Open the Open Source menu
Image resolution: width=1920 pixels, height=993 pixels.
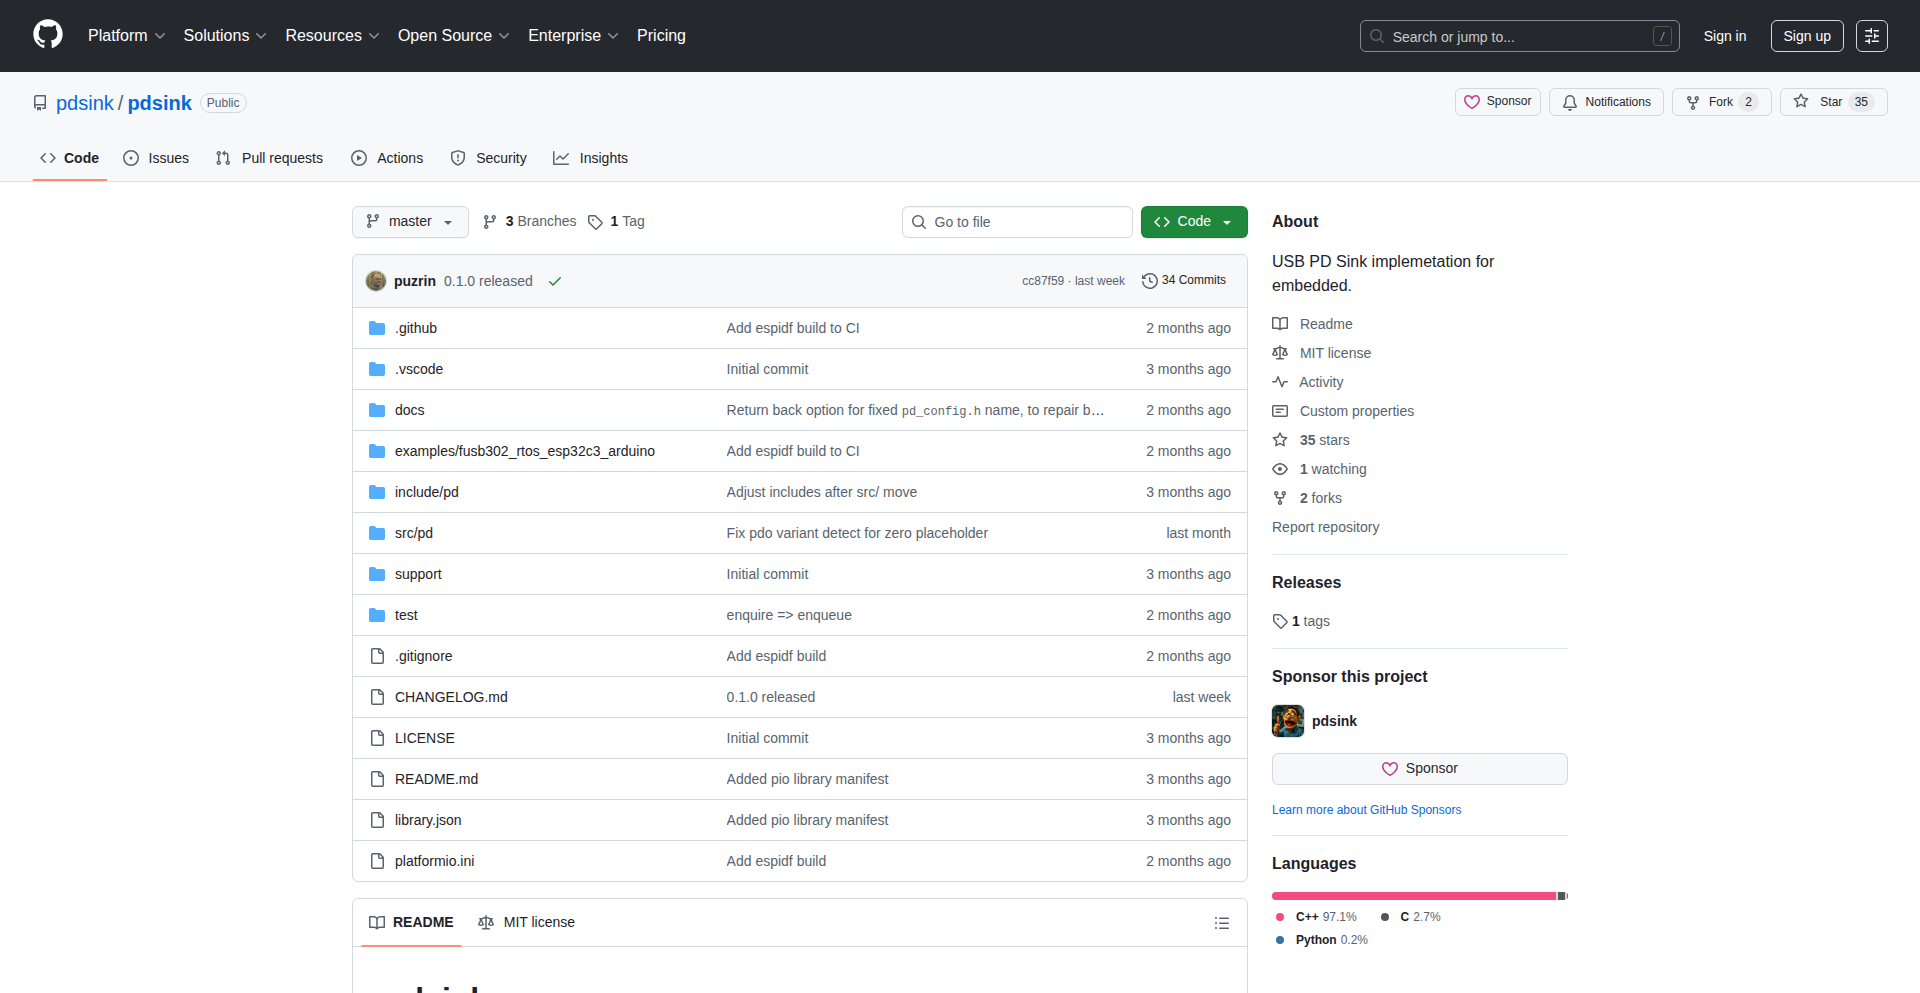pyautogui.click(x=453, y=36)
